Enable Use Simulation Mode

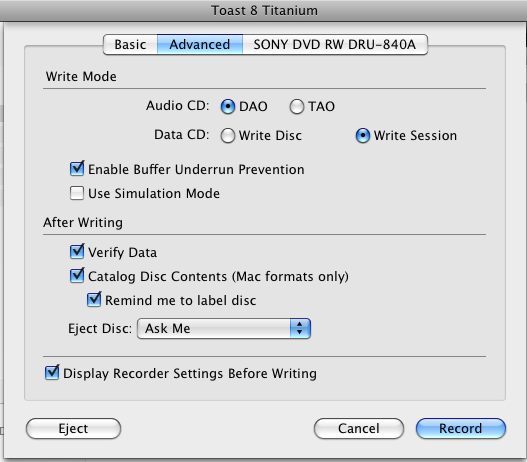coord(77,193)
